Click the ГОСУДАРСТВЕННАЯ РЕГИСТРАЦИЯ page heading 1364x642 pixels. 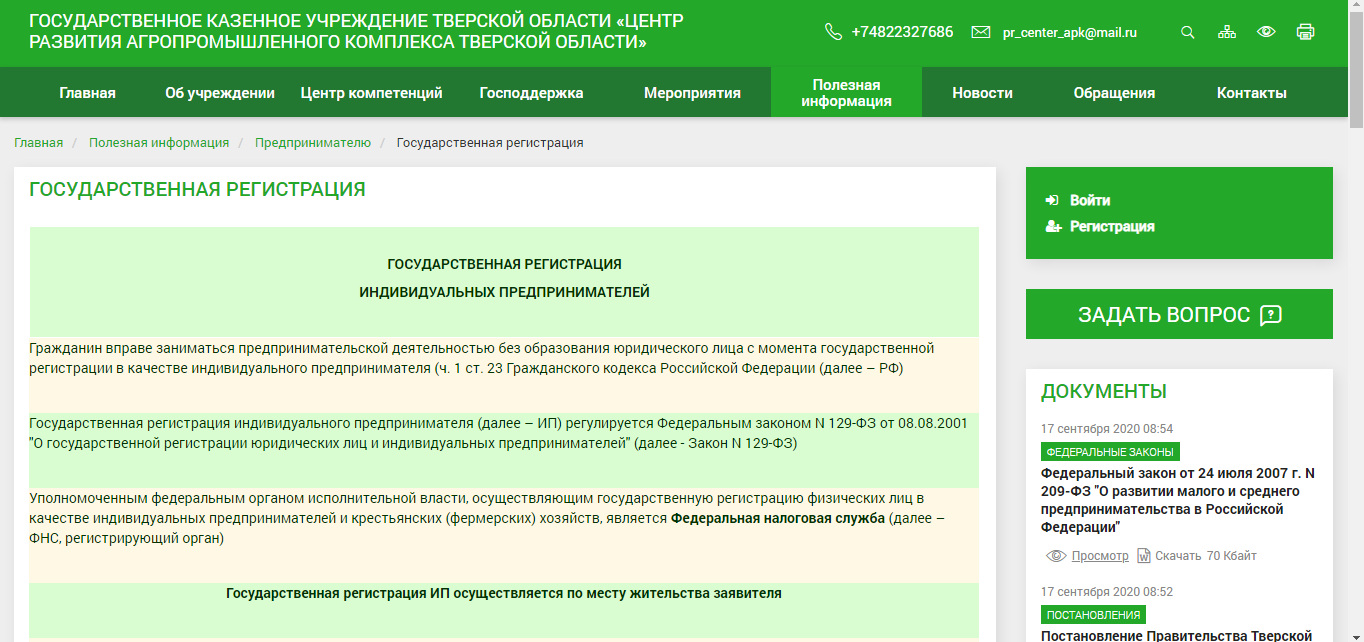tap(197, 189)
